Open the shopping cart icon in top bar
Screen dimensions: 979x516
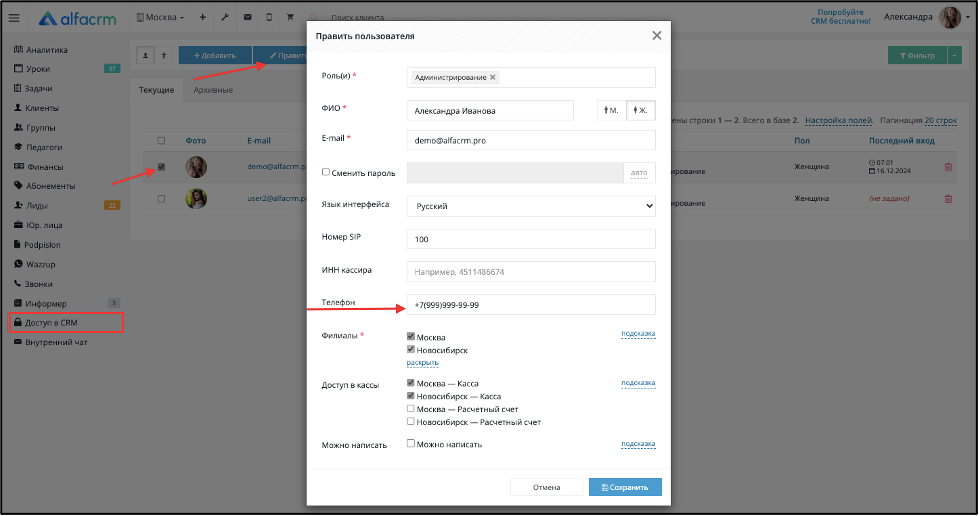point(290,17)
